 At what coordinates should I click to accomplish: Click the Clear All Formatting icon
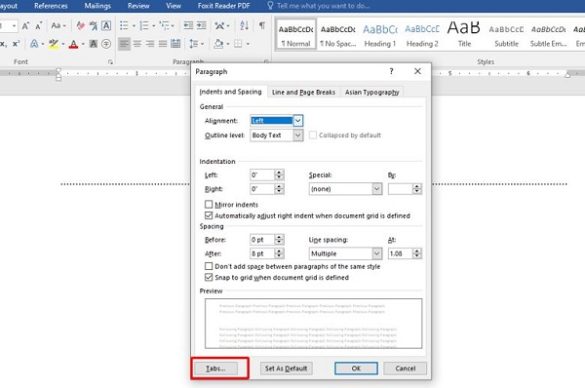pos(80,26)
